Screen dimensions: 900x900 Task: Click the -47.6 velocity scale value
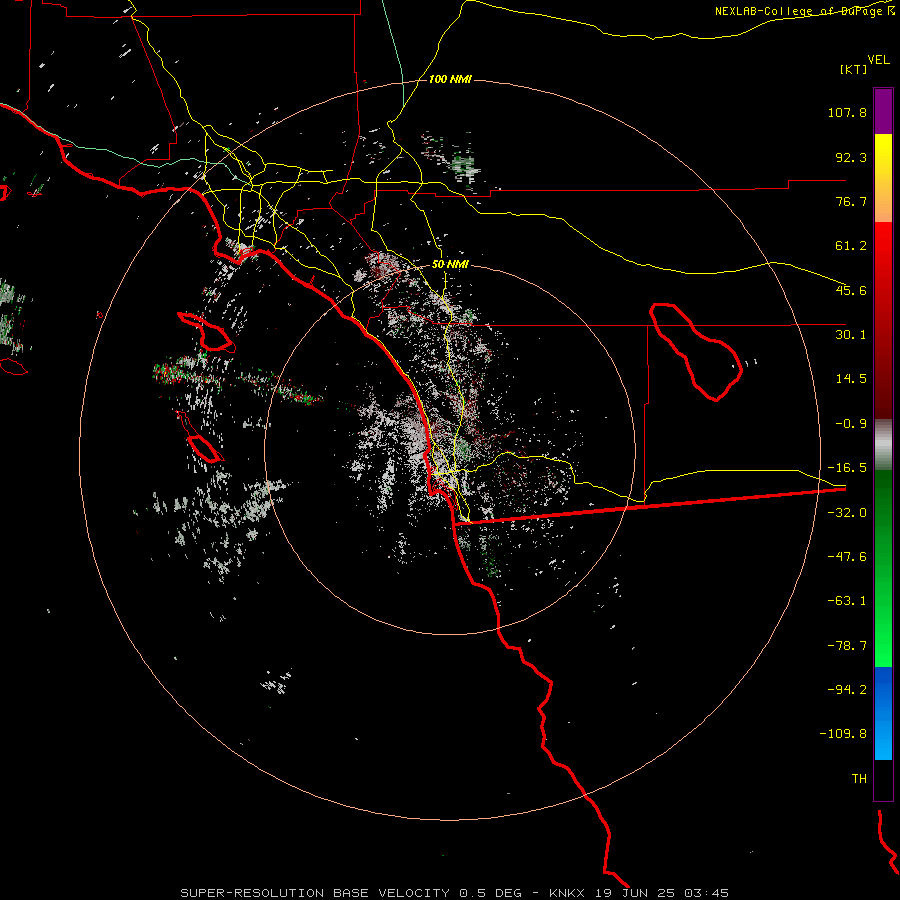(x=847, y=557)
